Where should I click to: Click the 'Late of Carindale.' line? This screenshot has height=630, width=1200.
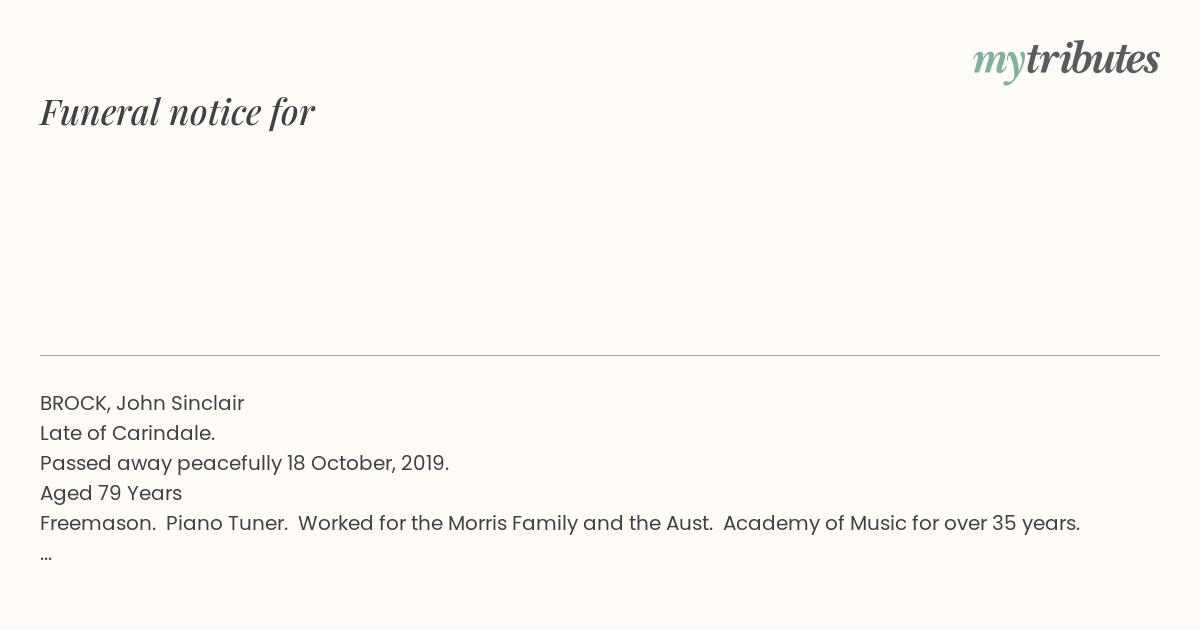(128, 433)
